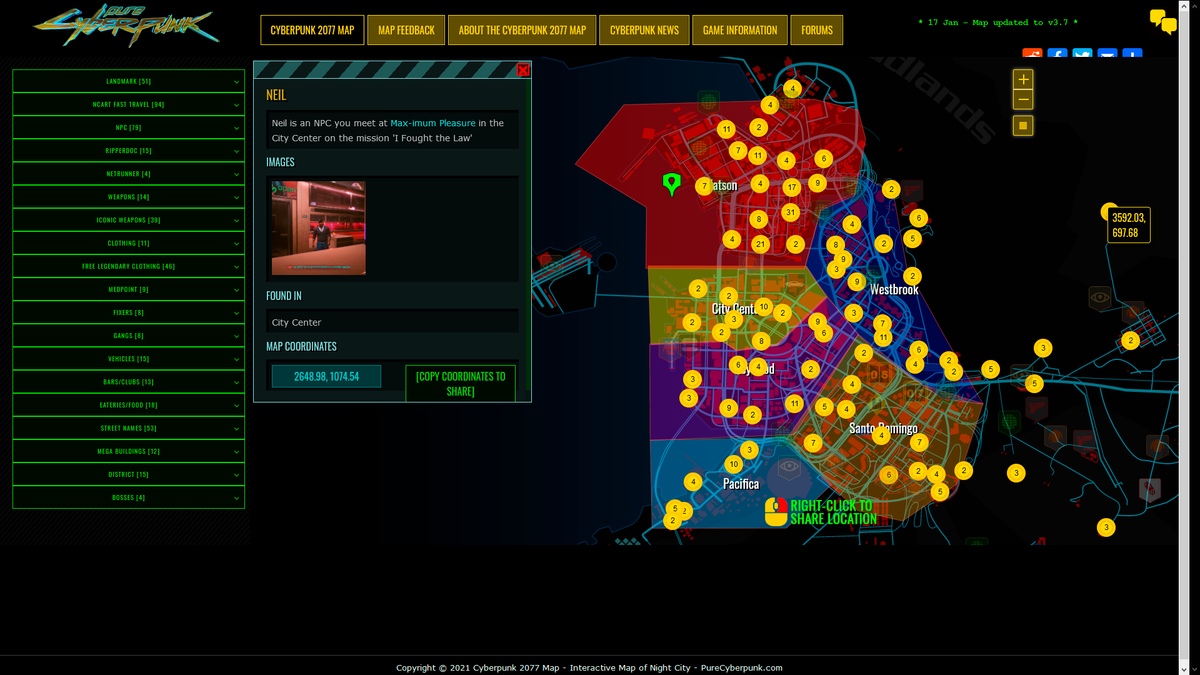Expand the Netrunner [4] category
The width and height of the screenshot is (1200, 675).
[128, 174]
